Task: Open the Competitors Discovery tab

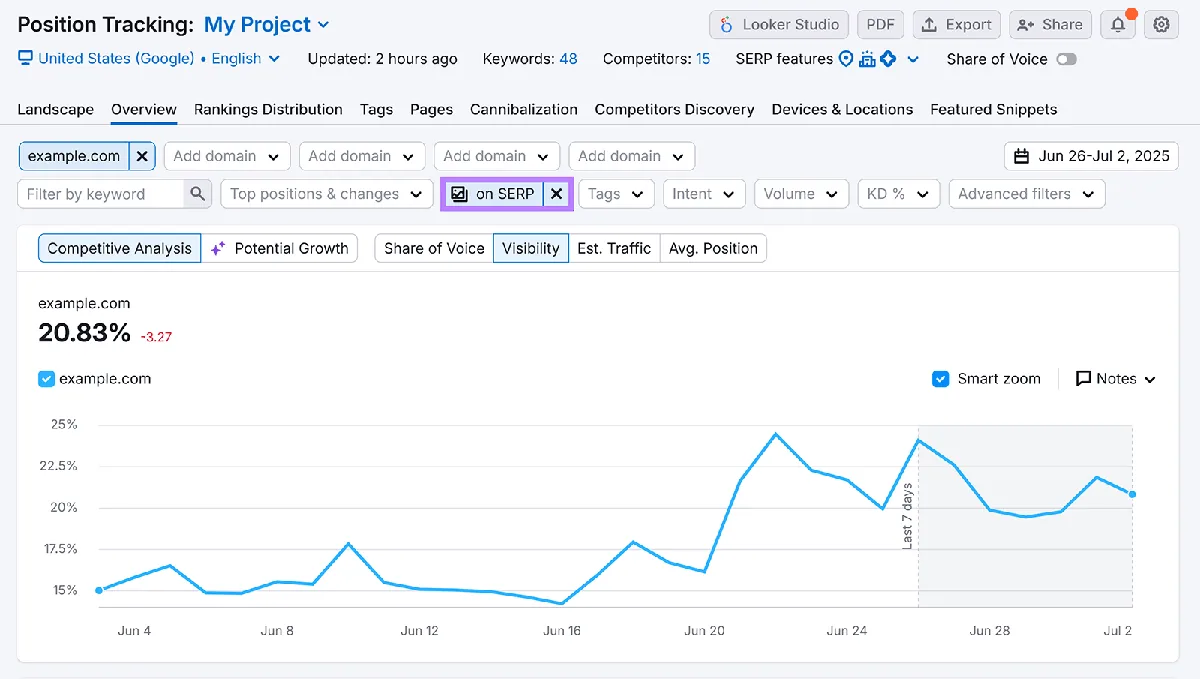Action: pyautogui.click(x=674, y=109)
